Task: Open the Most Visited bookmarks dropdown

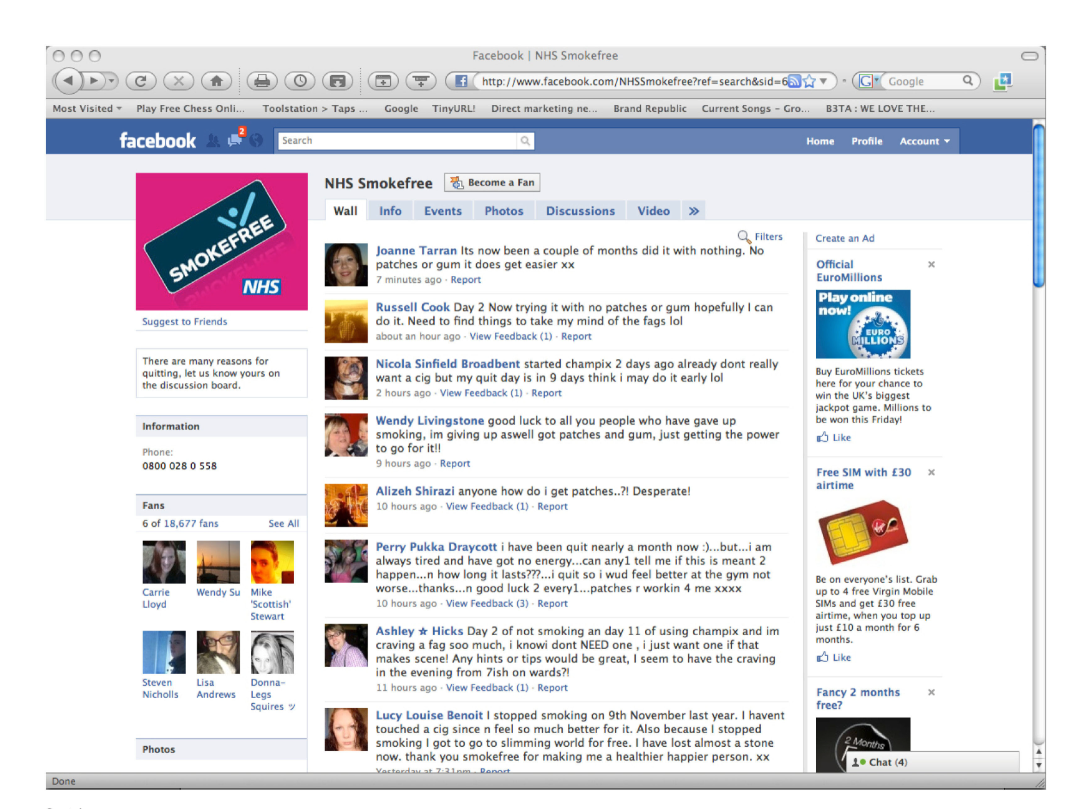Action: coord(87,109)
